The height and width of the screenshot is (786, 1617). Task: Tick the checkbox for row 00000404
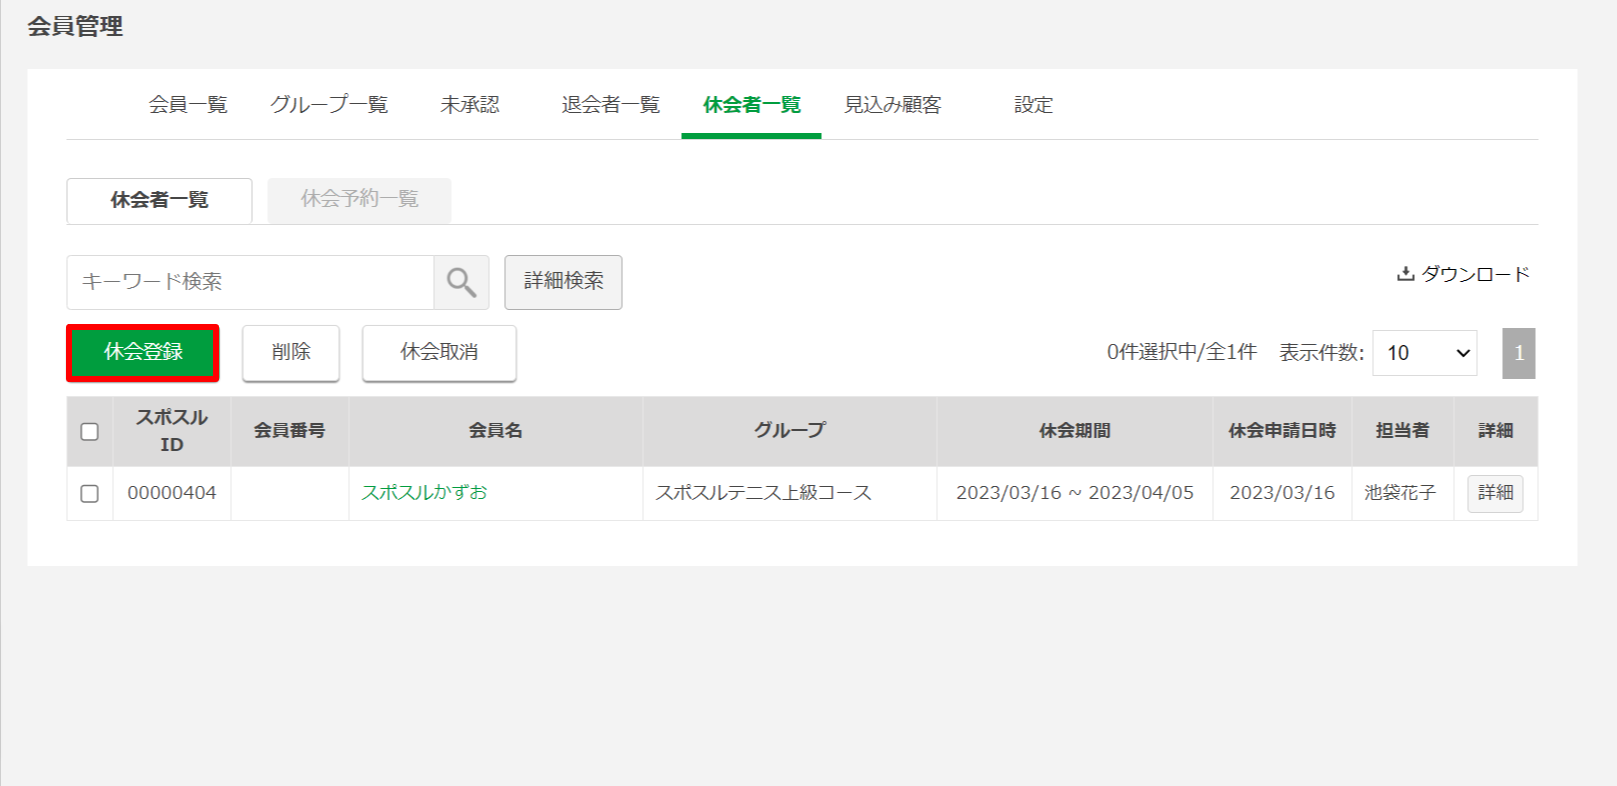click(90, 494)
